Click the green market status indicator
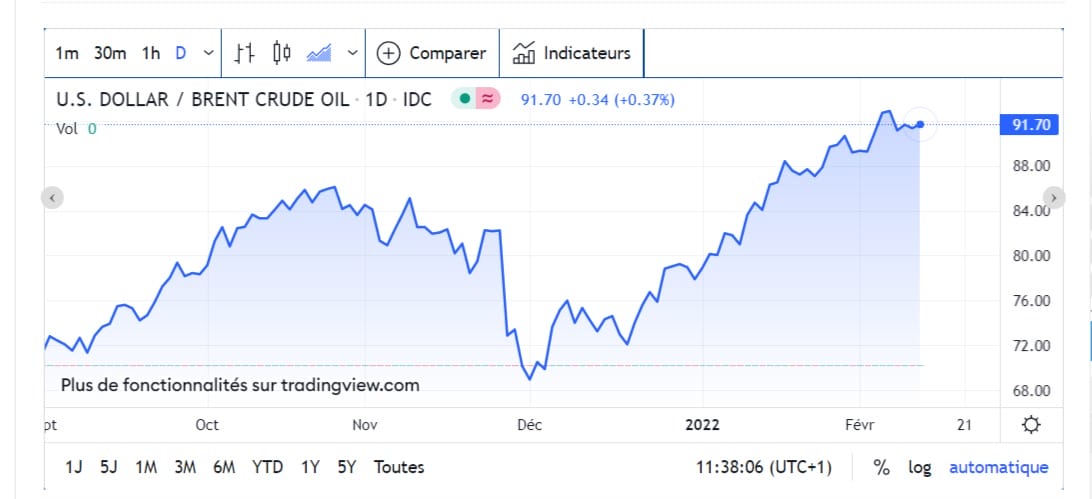The width and height of the screenshot is (1092, 499). click(x=465, y=99)
